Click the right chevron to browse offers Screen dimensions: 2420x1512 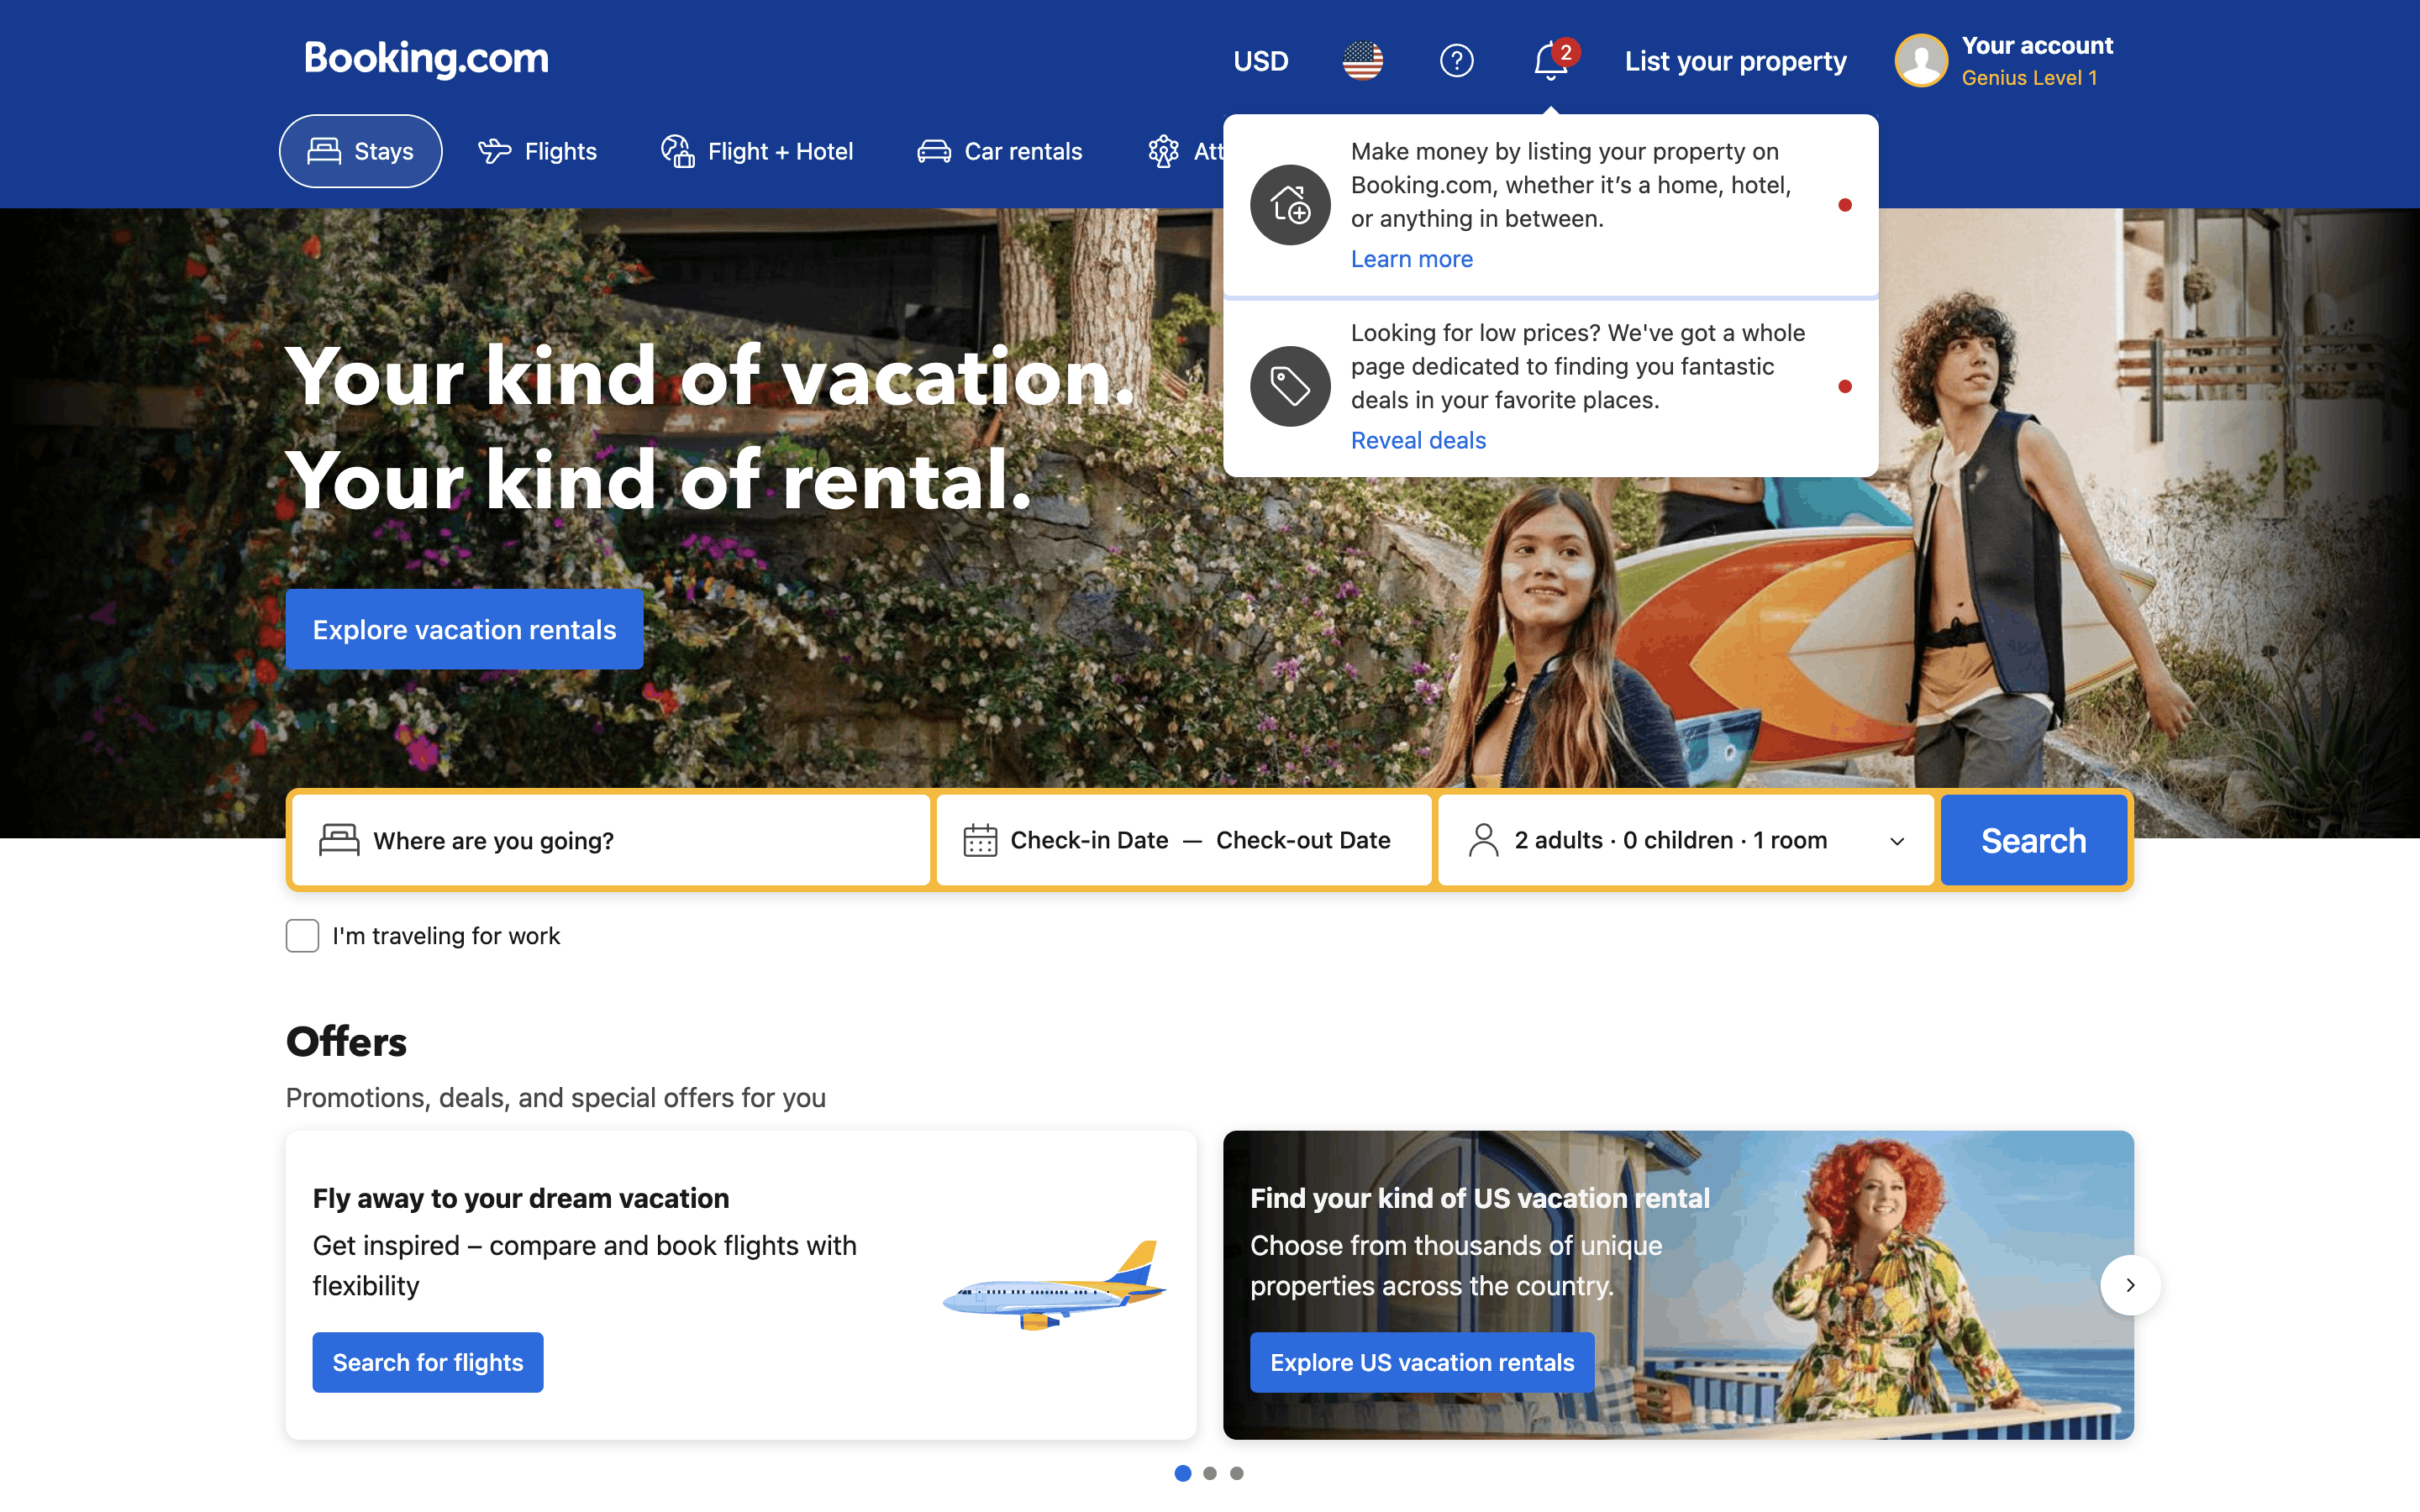tap(2130, 1285)
